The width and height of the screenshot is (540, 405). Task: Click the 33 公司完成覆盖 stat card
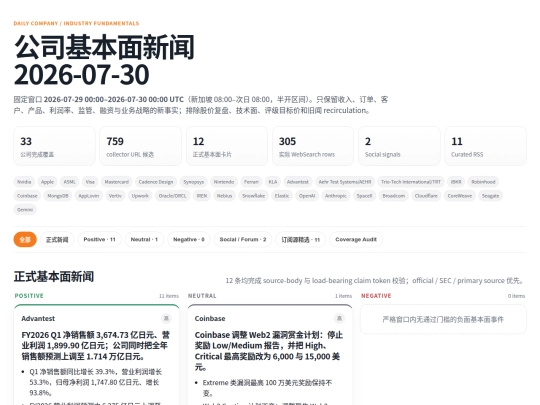tap(54, 146)
